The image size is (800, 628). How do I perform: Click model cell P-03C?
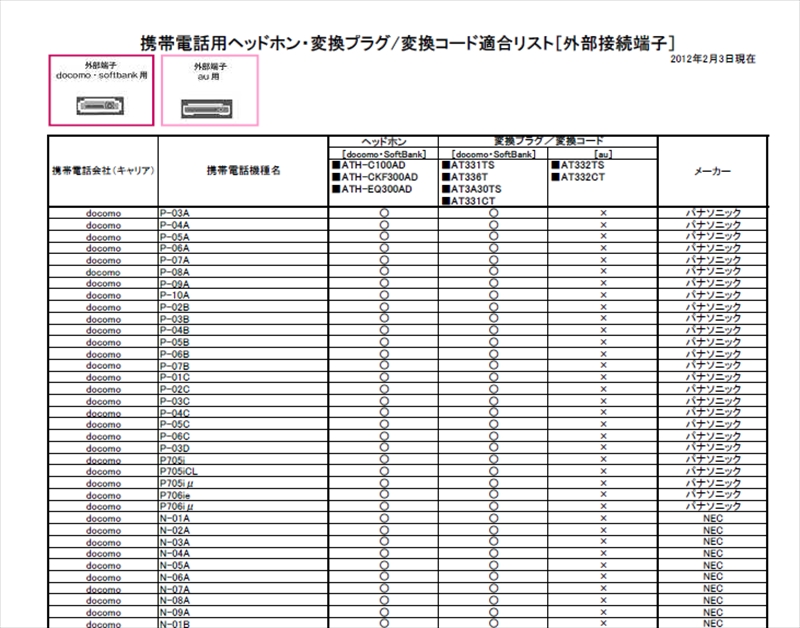pos(243,401)
